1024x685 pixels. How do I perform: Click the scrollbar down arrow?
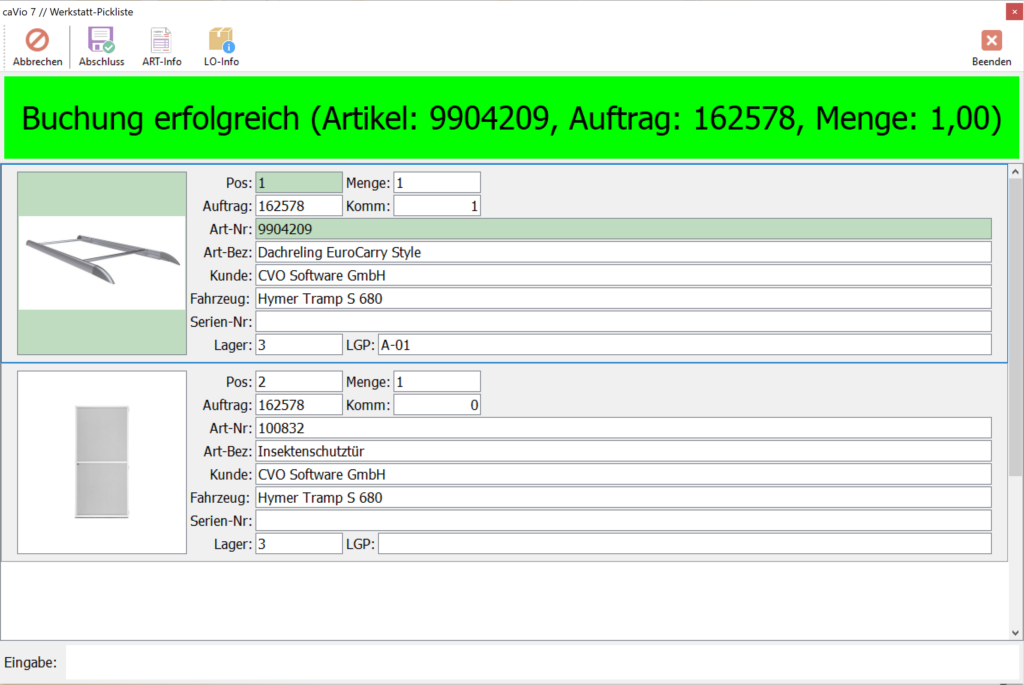[1015, 632]
